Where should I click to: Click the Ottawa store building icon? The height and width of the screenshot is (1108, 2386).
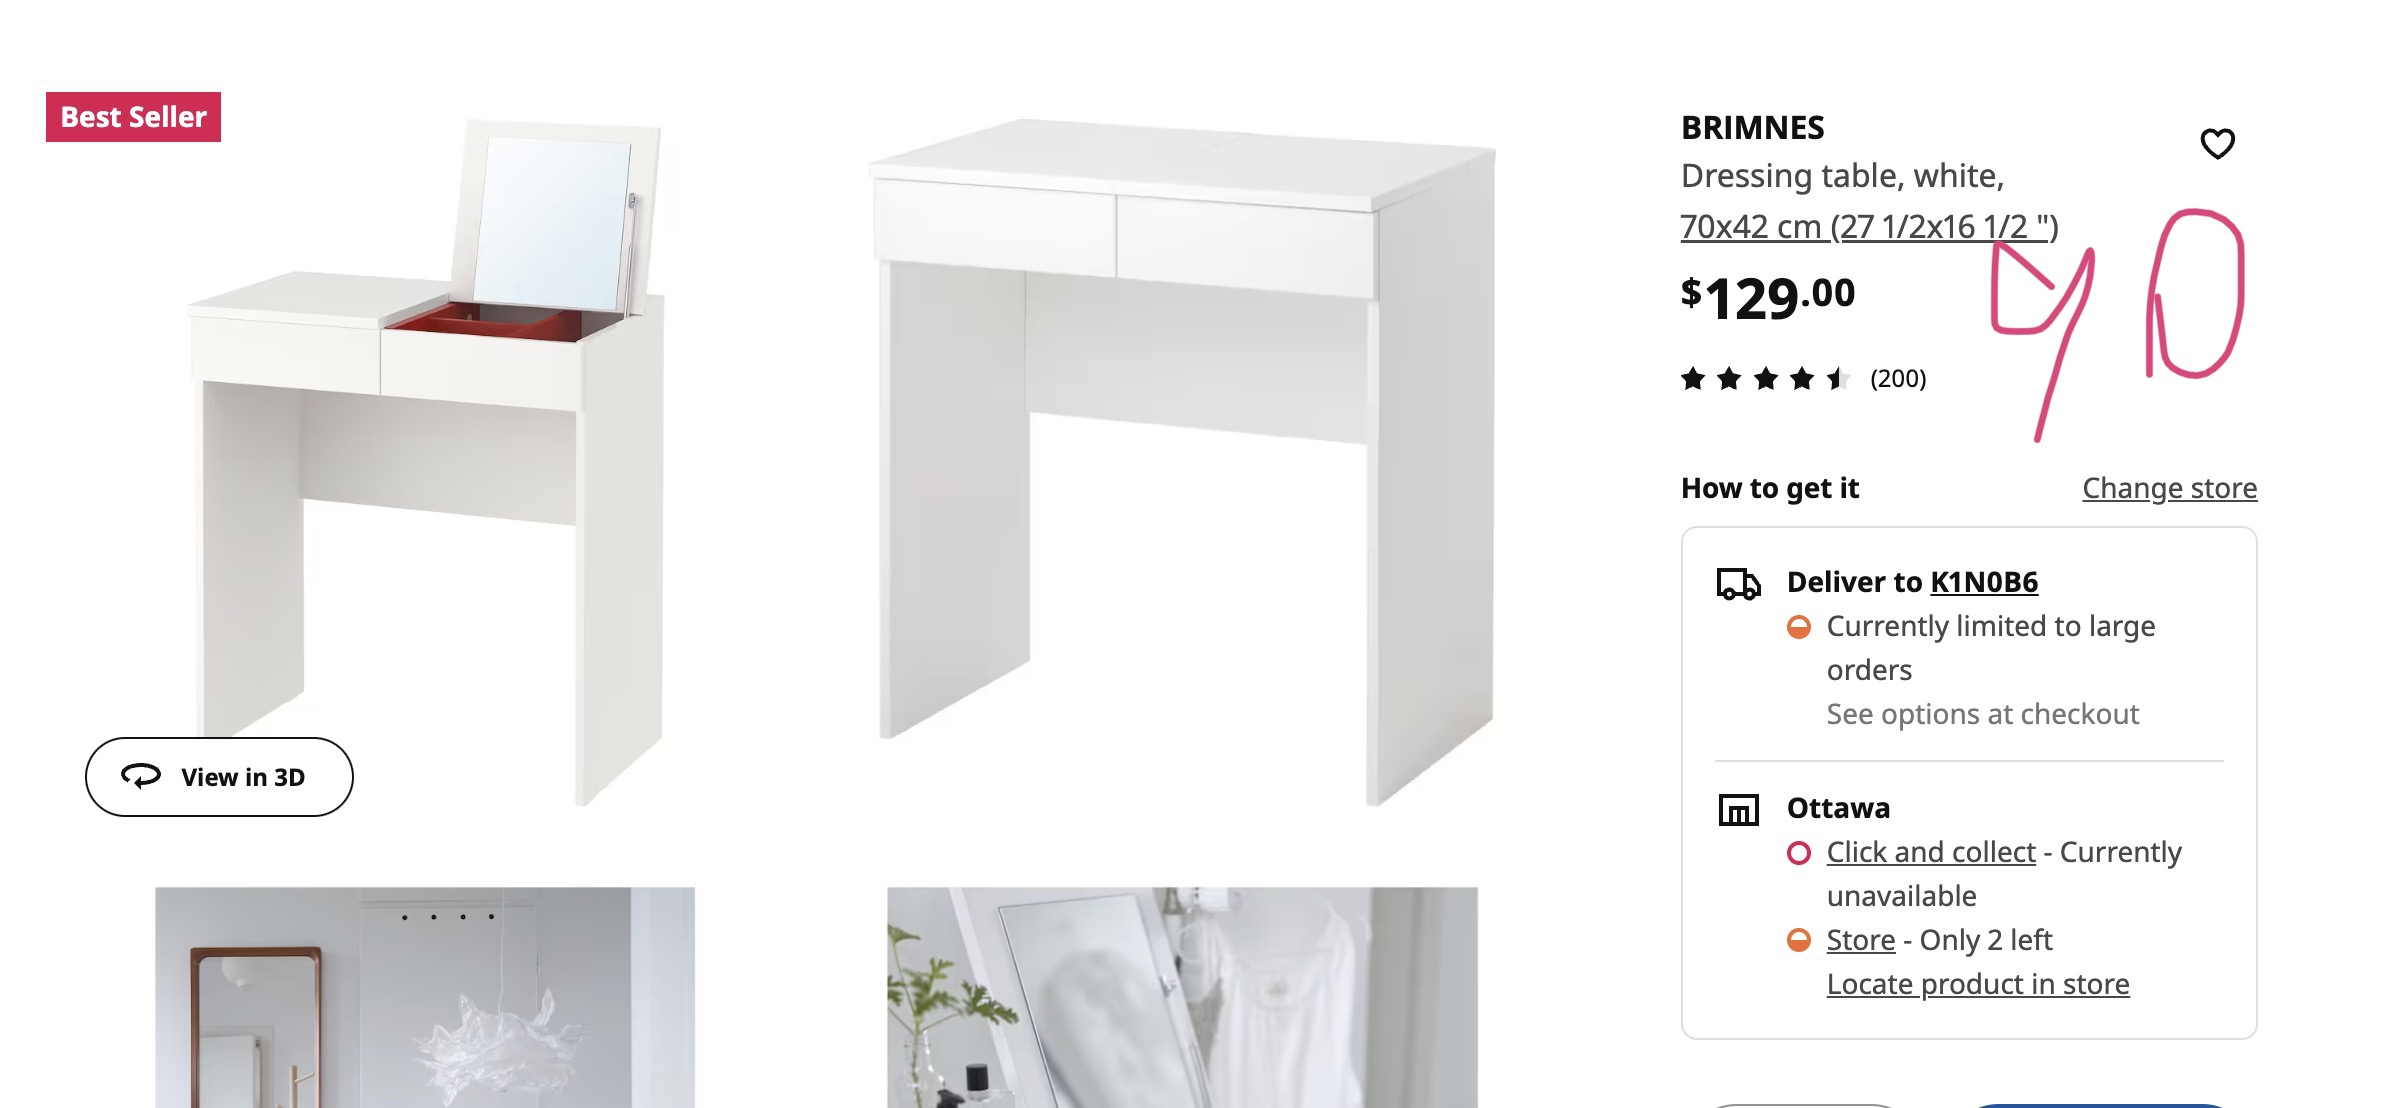point(1738,809)
